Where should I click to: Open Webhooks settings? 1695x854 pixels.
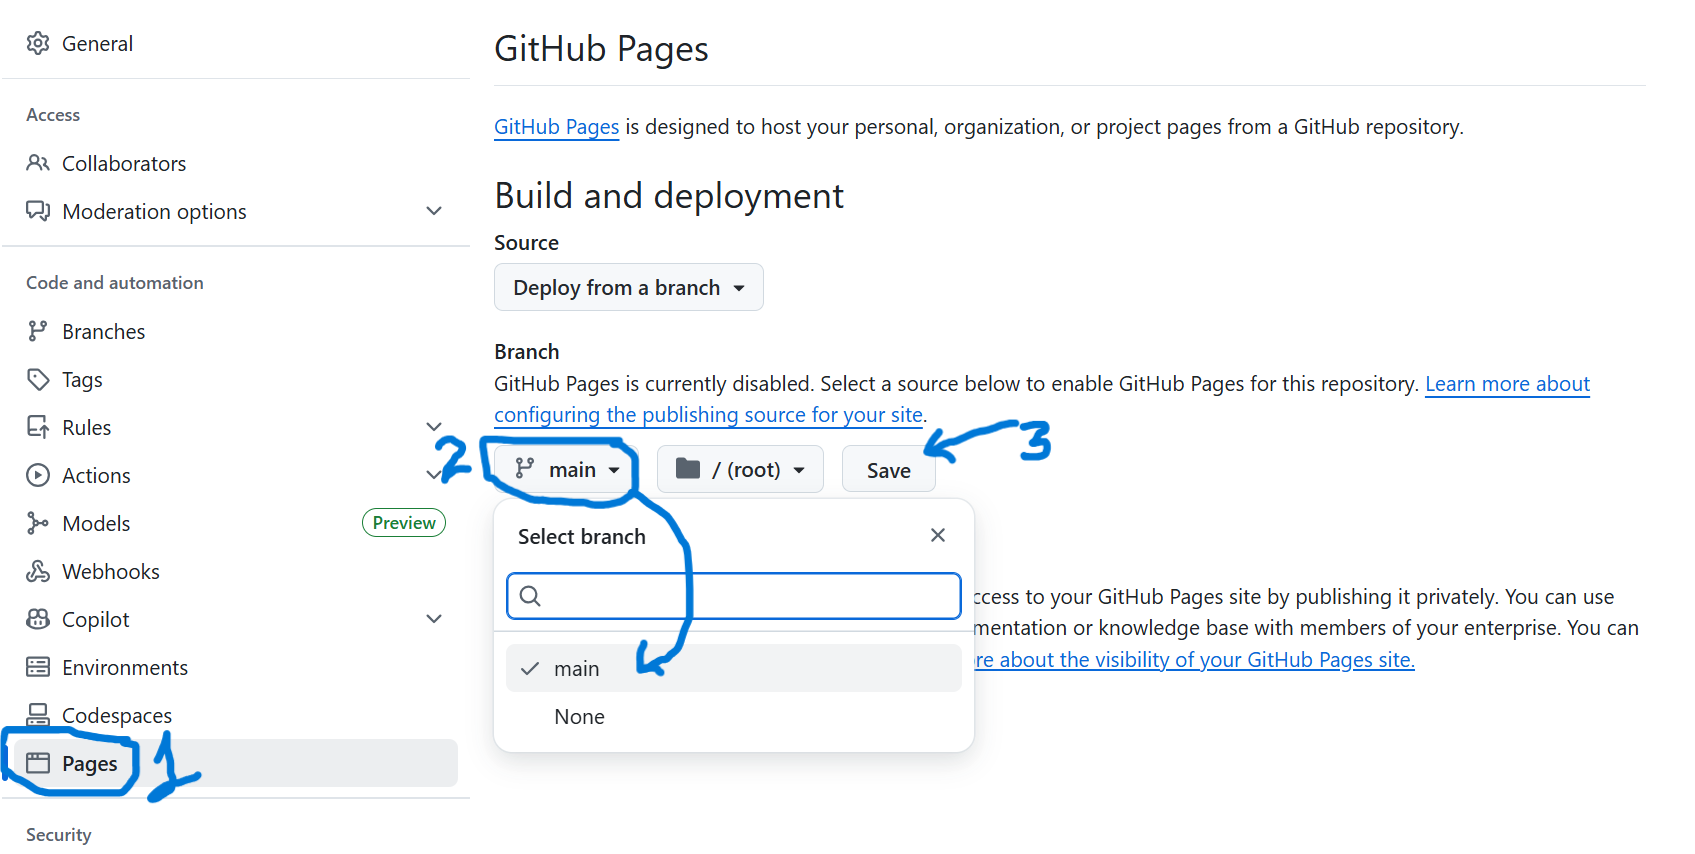(x=111, y=571)
